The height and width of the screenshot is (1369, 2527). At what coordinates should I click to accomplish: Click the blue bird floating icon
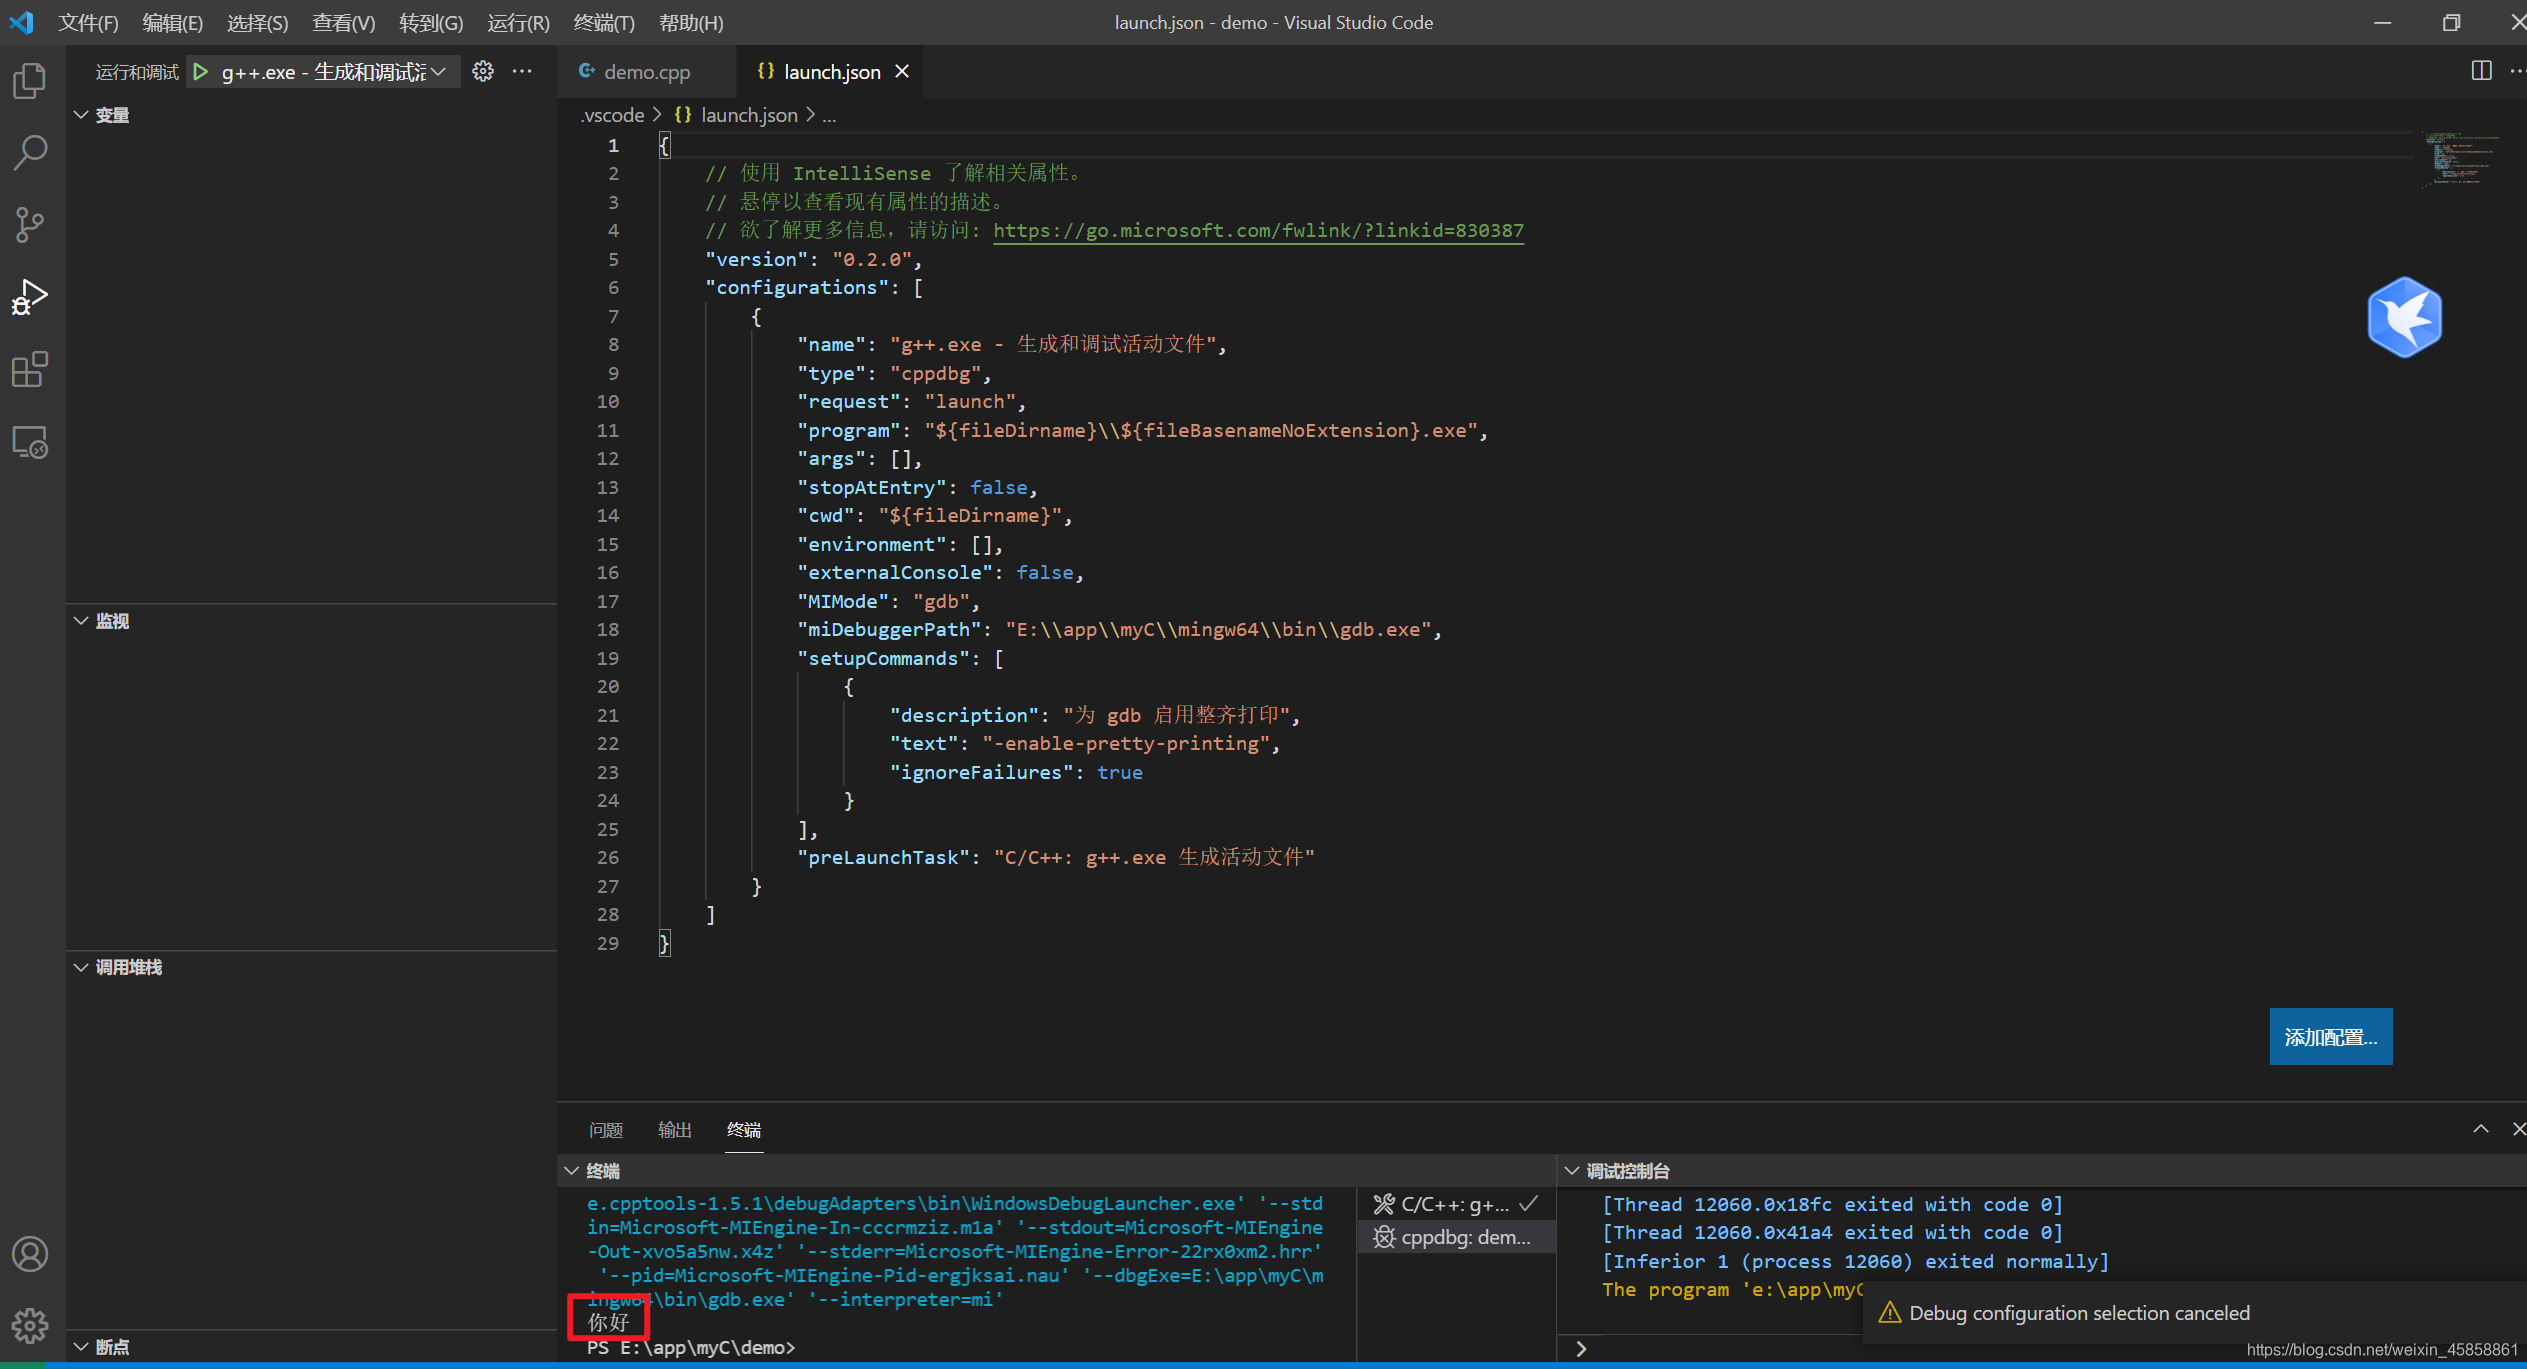(2404, 317)
